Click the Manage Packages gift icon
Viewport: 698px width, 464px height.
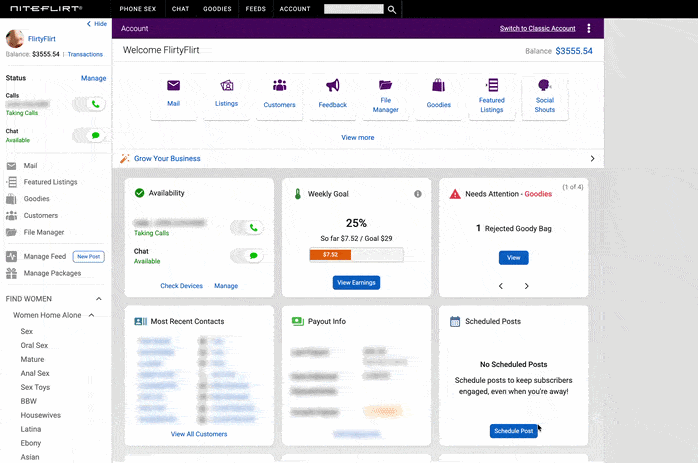(x=12, y=273)
